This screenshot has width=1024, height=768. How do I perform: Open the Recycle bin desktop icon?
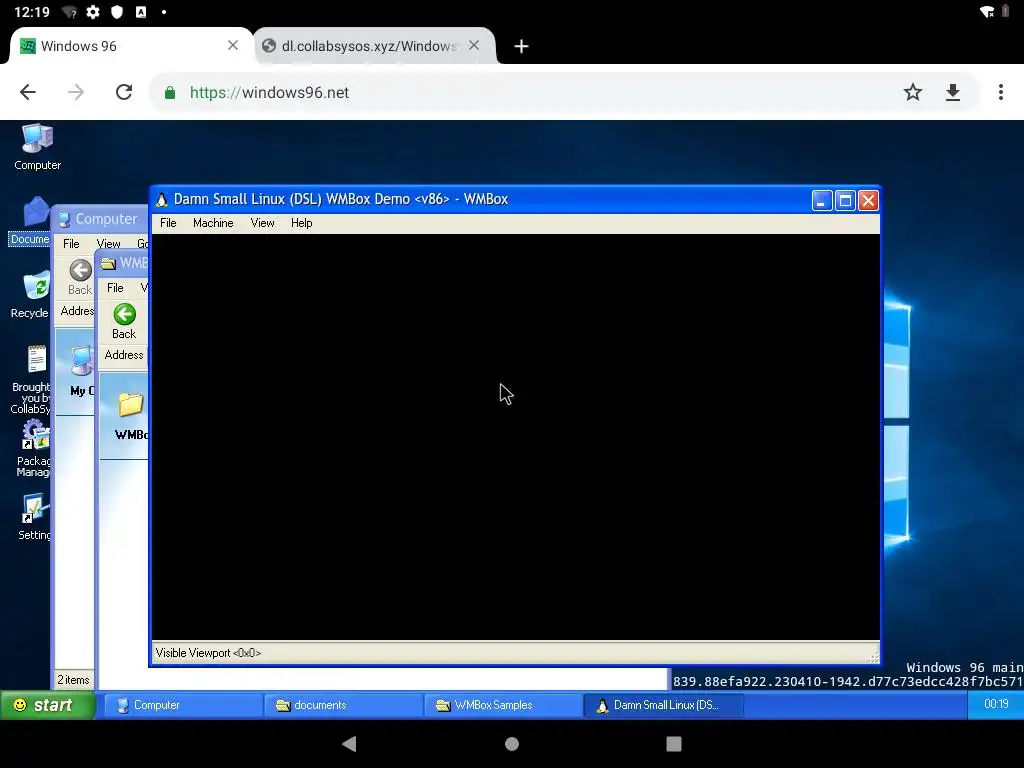(x=31, y=295)
